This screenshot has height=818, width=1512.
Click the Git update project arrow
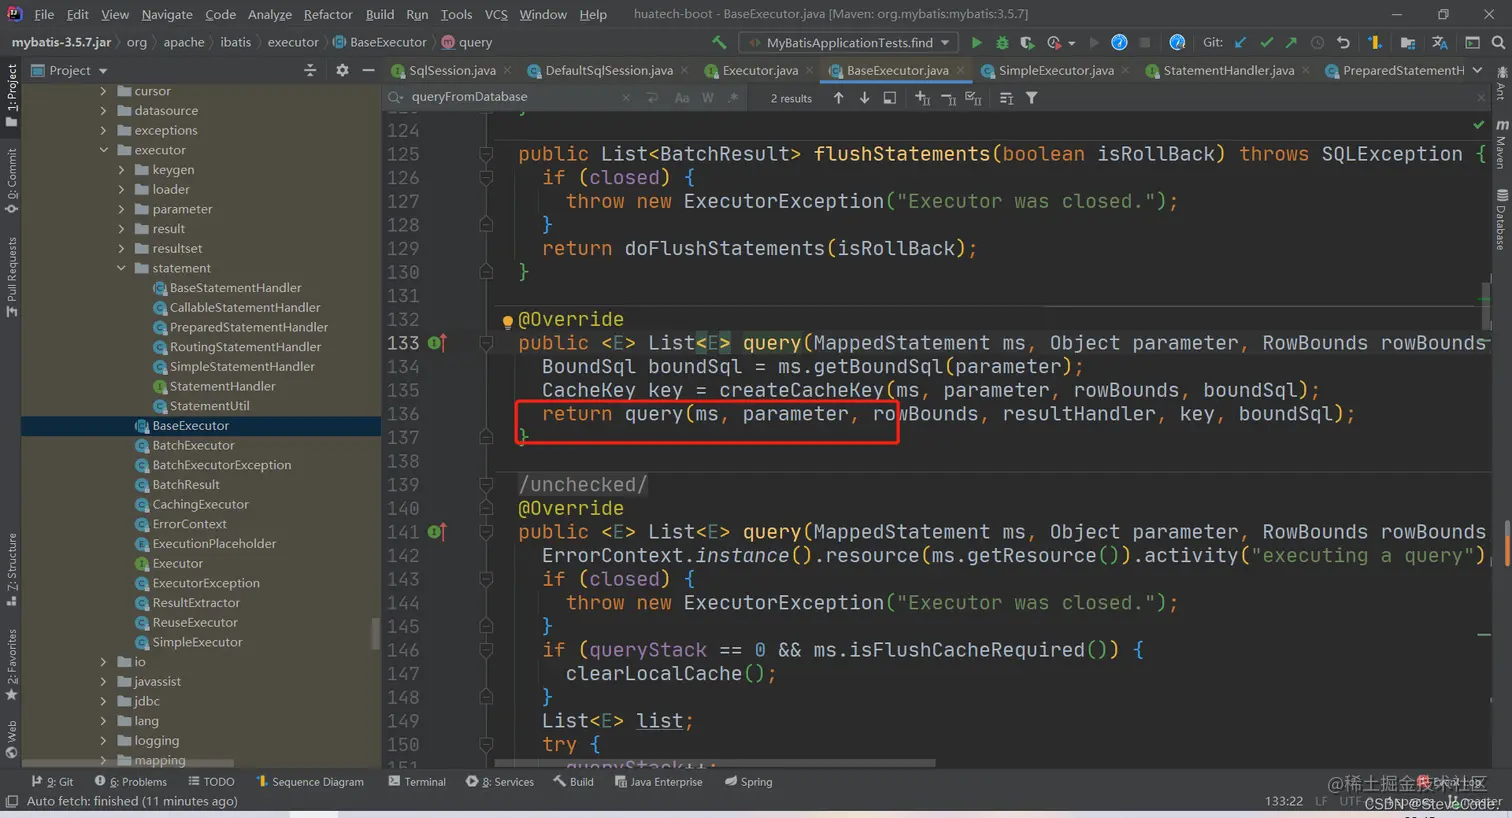coord(1241,42)
